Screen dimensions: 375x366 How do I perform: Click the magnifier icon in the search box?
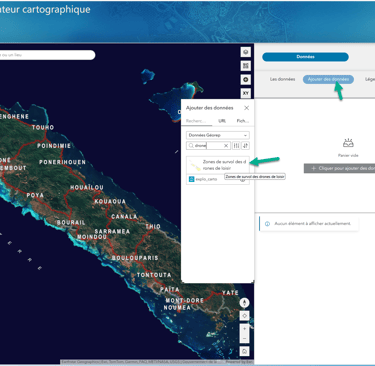coord(191,146)
